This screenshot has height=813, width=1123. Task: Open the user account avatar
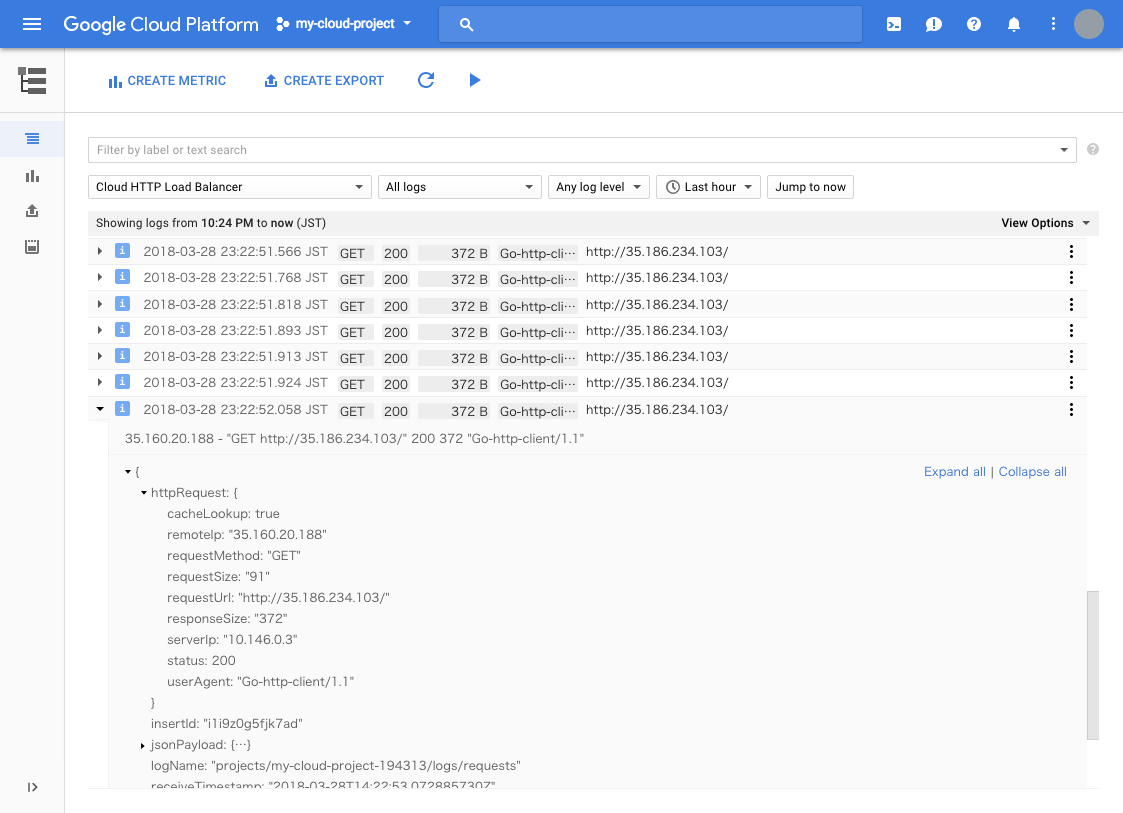1089,24
